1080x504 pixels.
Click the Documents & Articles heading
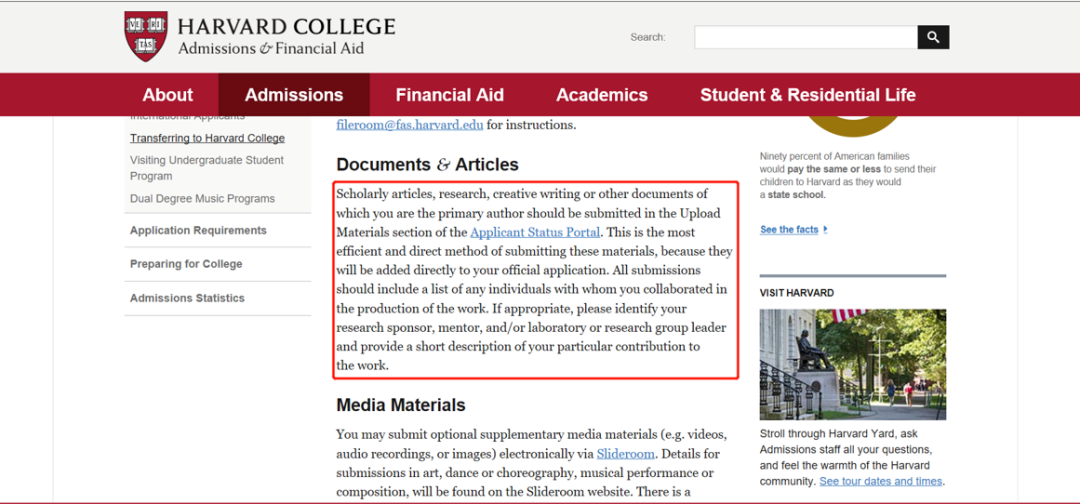point(427,165)
